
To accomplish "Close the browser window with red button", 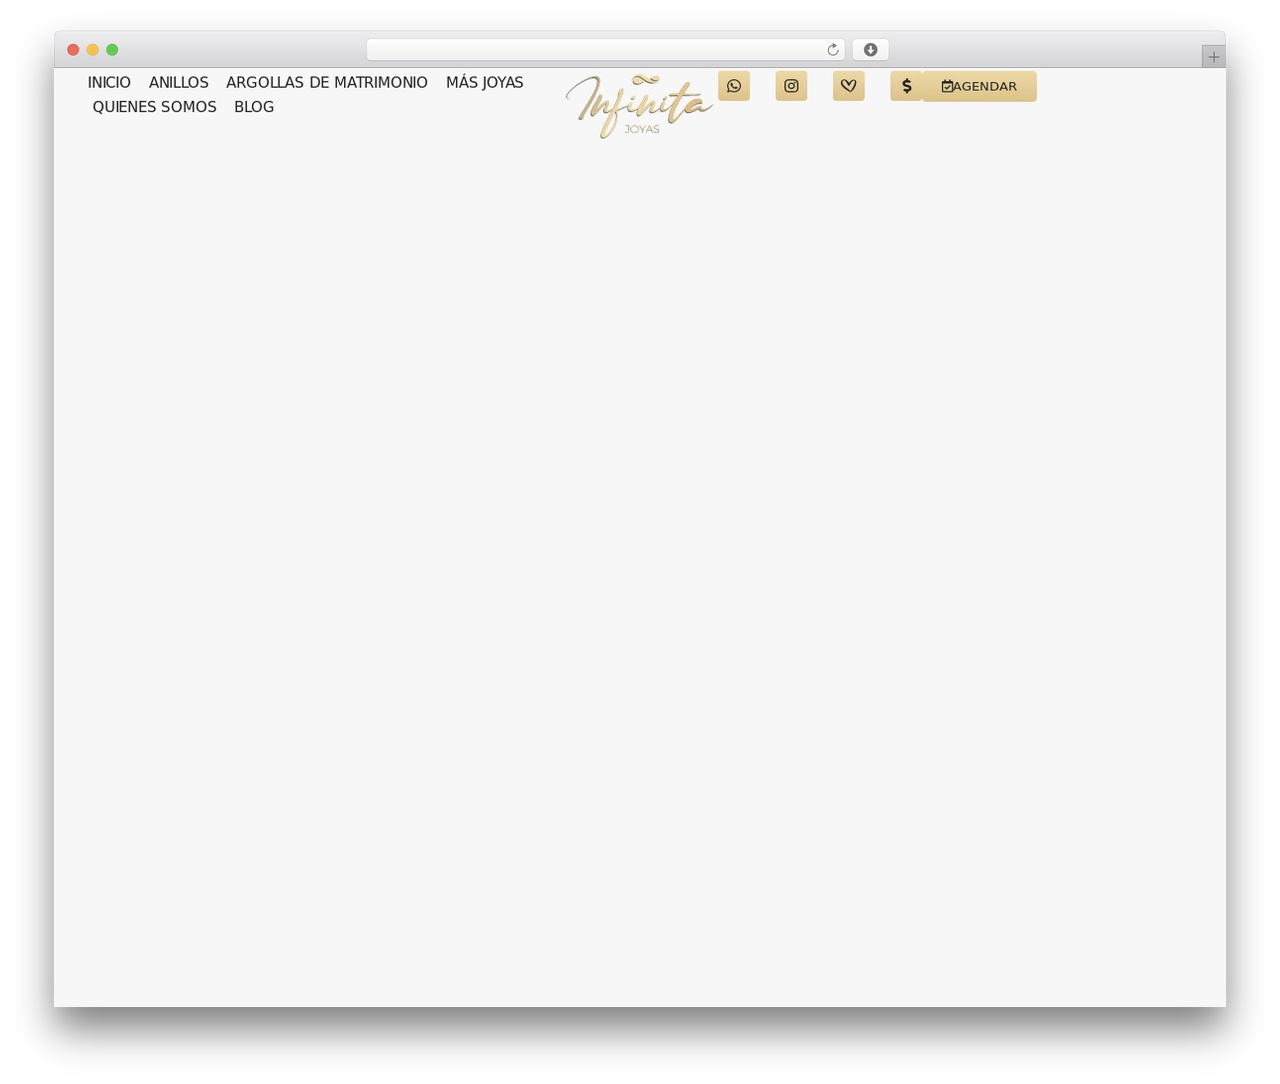I will 73,50.
